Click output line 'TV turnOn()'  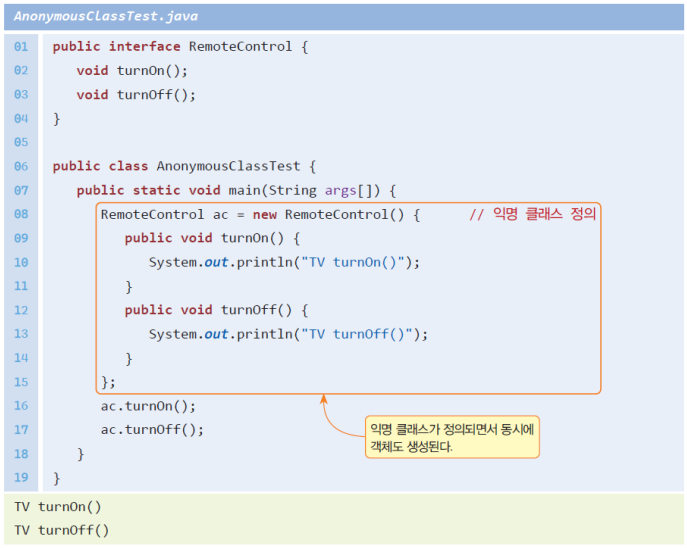click(58, 507)
